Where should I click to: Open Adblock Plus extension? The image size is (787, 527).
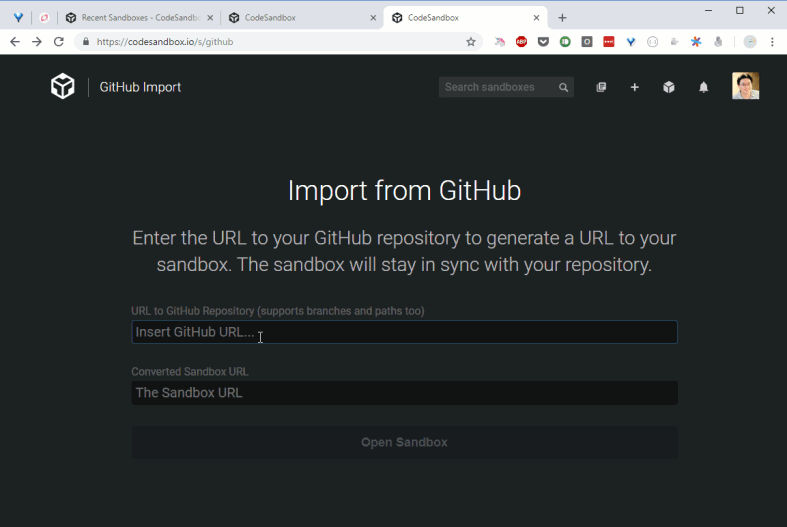[521, 42]
